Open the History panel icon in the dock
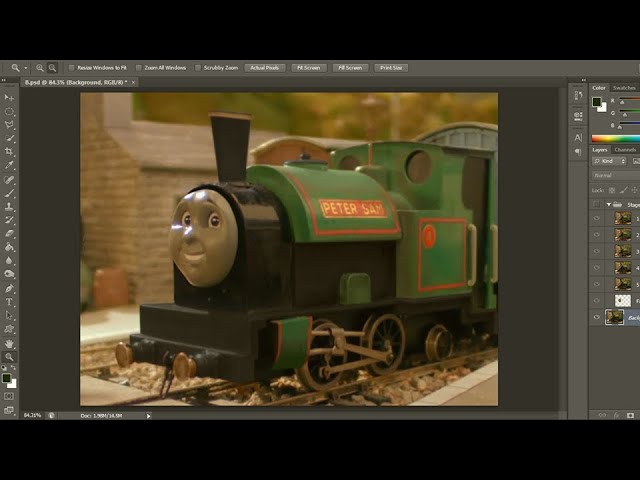The height and width of the screenshot is (480, 640). pyautogui.click(x=578, y=96)
